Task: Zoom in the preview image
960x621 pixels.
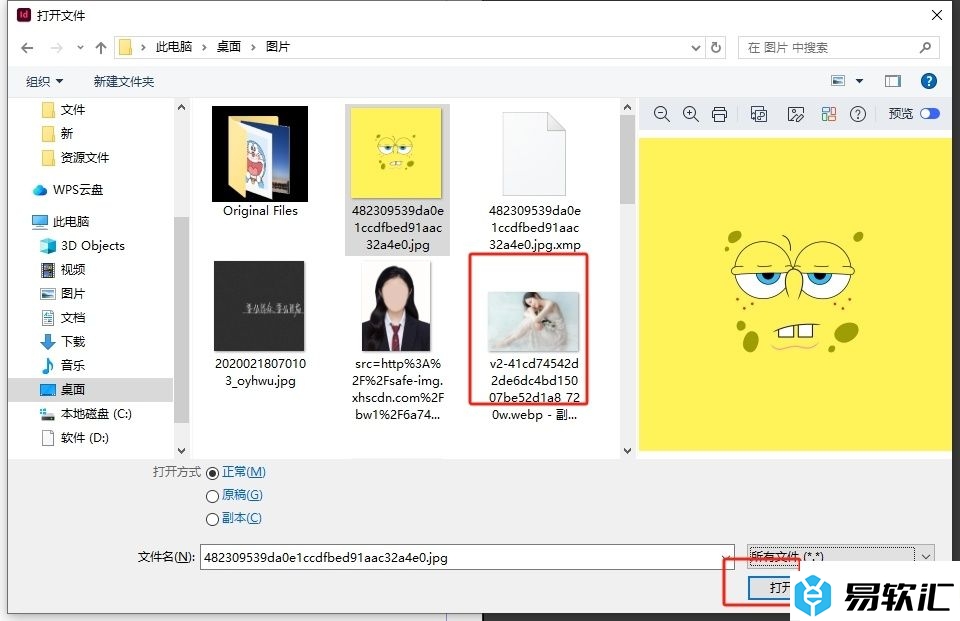Action: (691, 114)
